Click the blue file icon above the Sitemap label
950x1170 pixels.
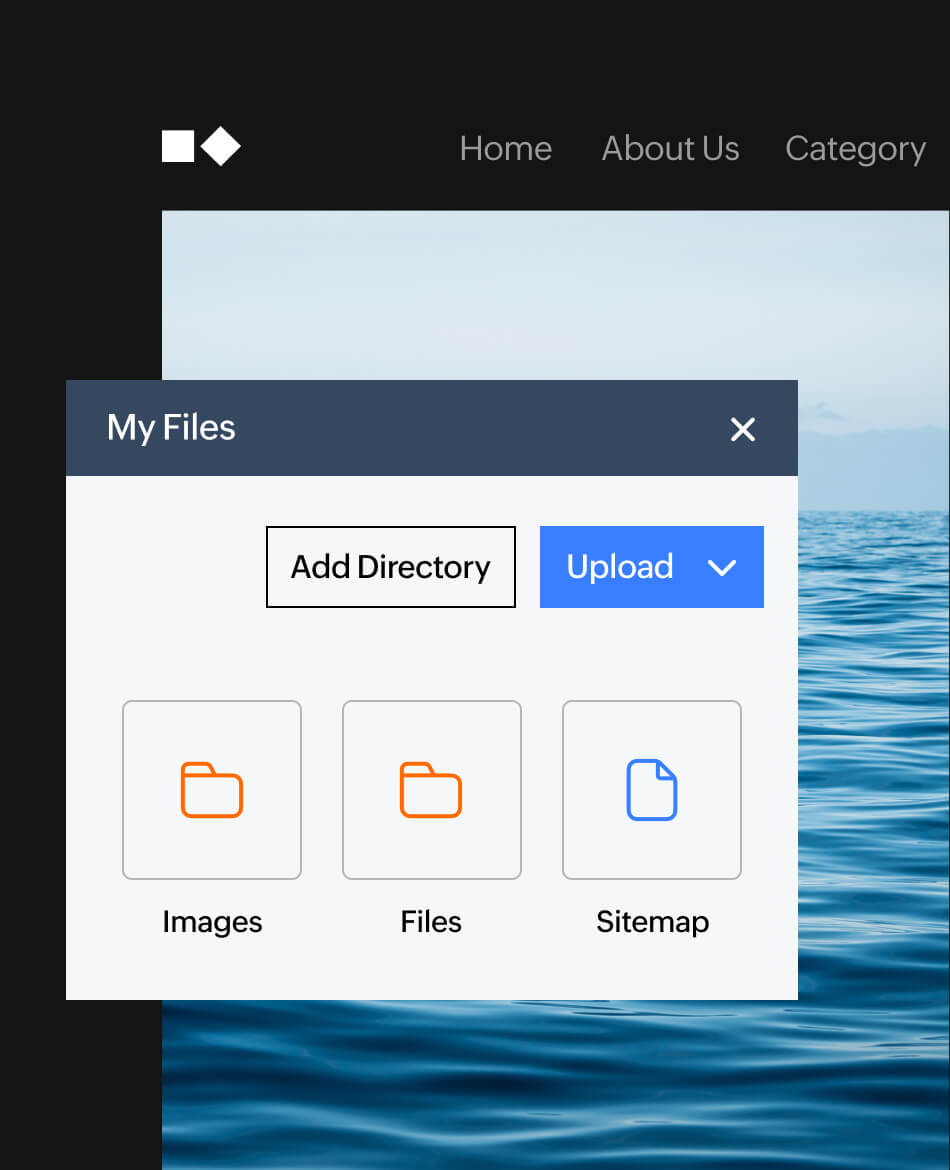[652, 790]
